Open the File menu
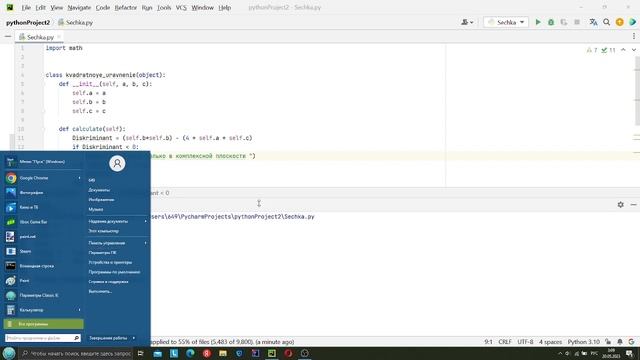Image resolution: width=640 pixels, height=360 pixels. (26, 7)
